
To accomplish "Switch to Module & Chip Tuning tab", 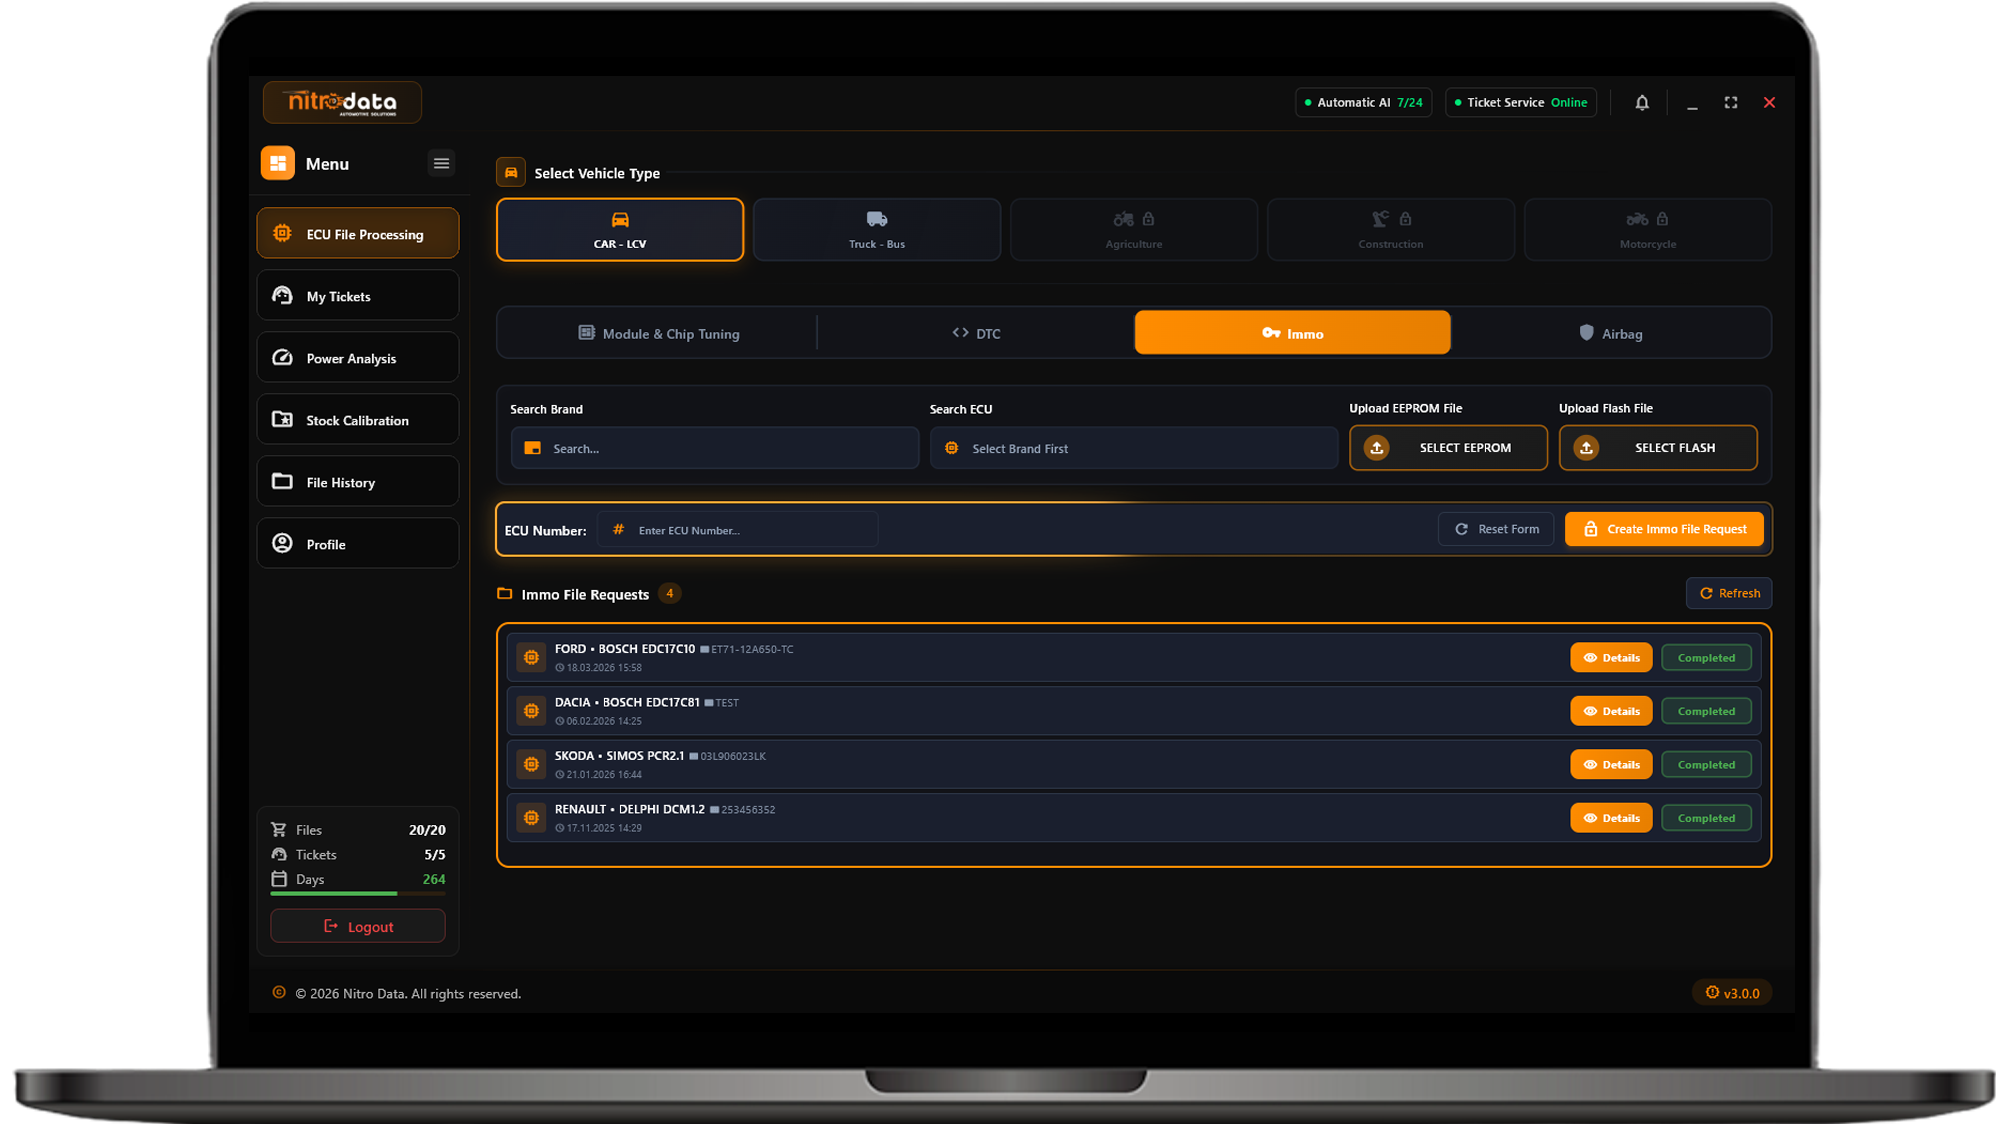I will (x=659, y=333).
